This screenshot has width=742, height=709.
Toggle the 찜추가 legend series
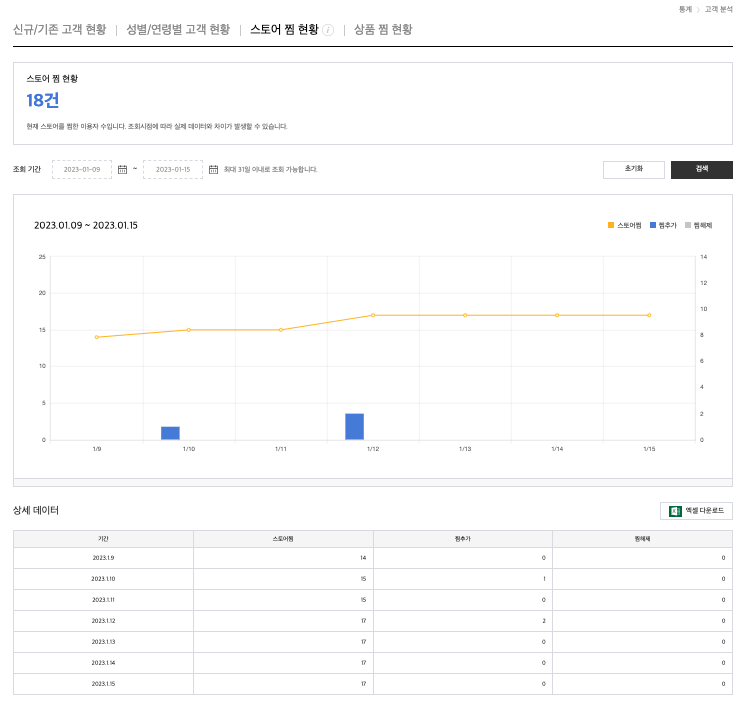click(664, 226)
